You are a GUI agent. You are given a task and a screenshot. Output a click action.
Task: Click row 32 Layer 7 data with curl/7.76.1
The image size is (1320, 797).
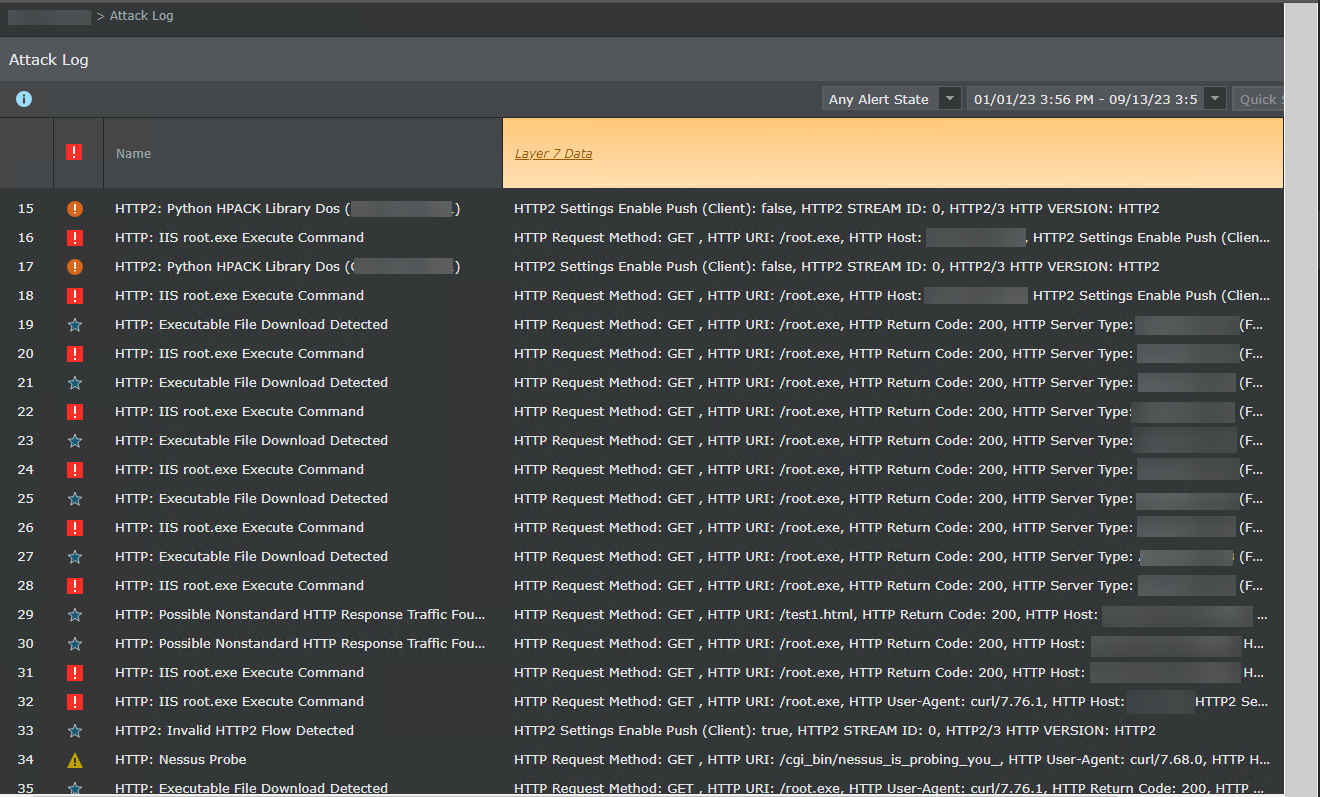point(891,702)
